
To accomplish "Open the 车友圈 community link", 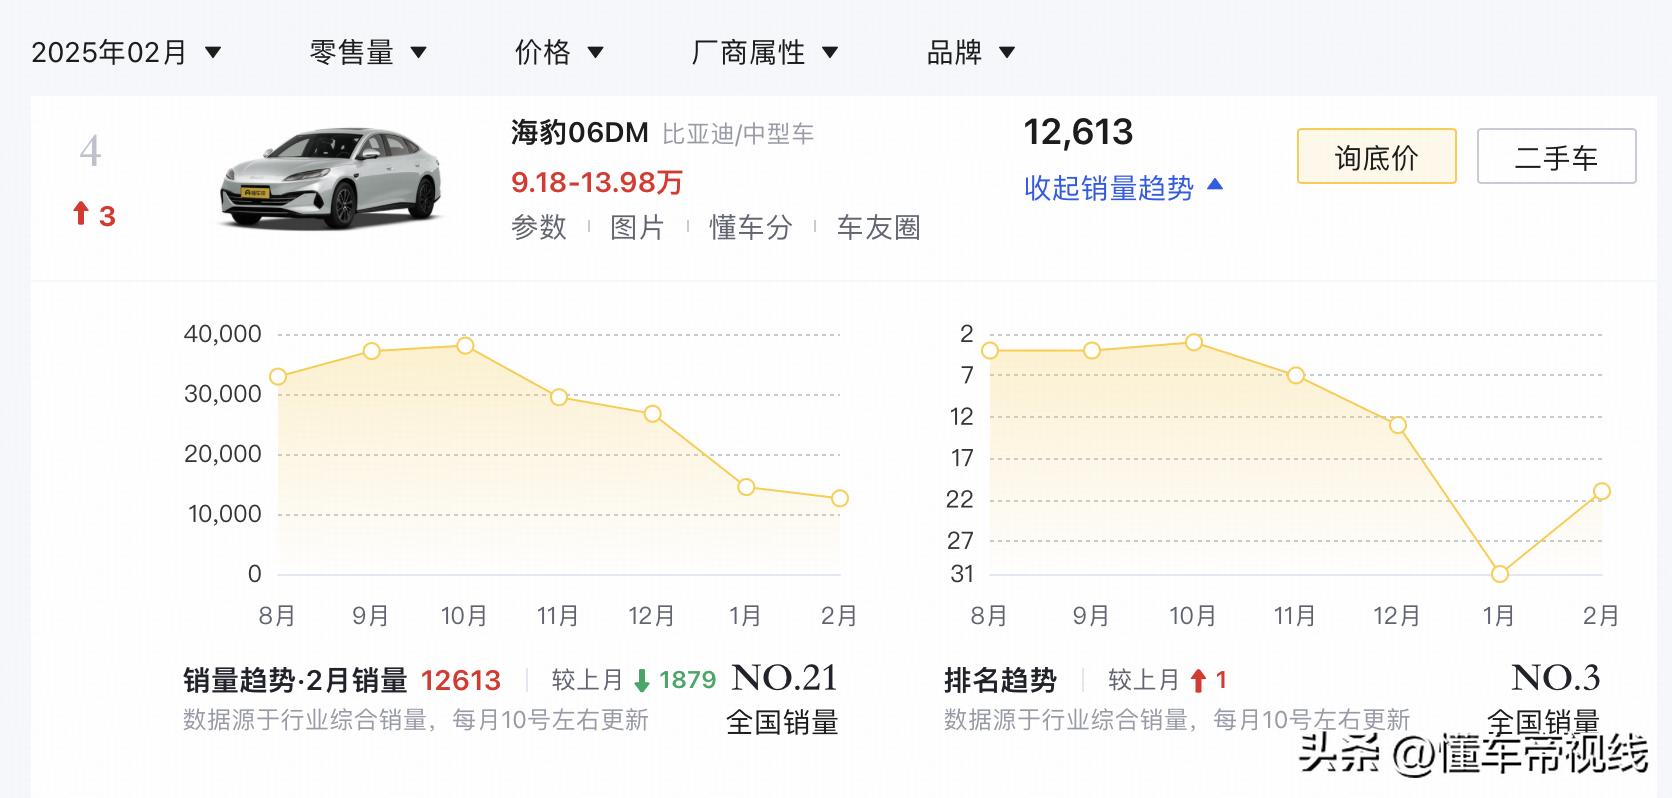I will [x=878, y=228].
